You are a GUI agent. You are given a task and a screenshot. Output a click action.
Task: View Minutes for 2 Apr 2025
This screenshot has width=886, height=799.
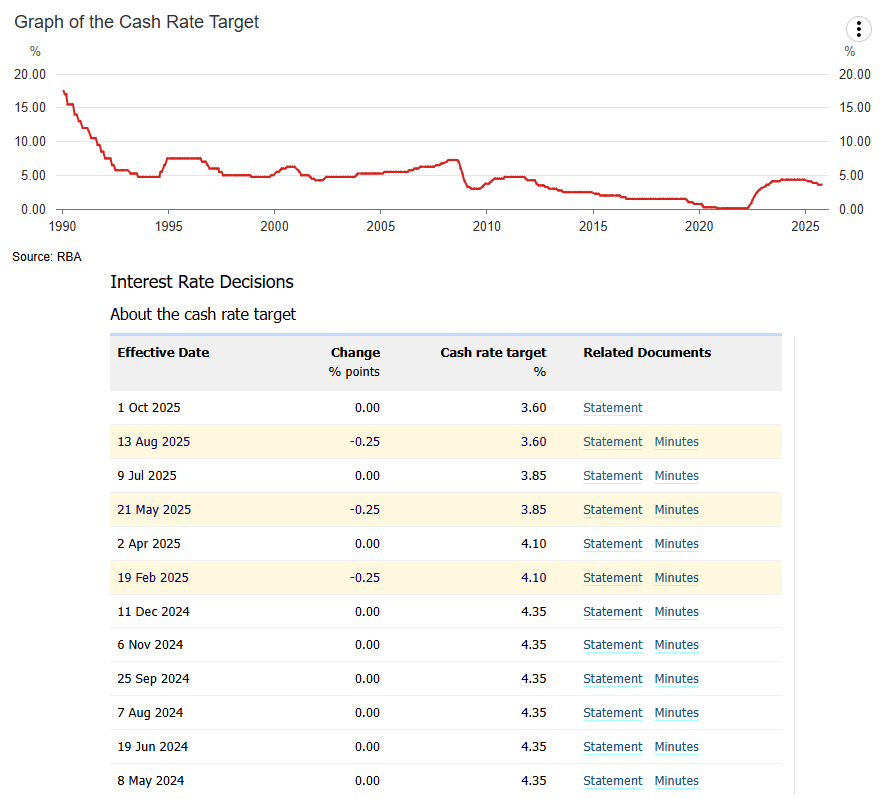(x=676, y=544)
